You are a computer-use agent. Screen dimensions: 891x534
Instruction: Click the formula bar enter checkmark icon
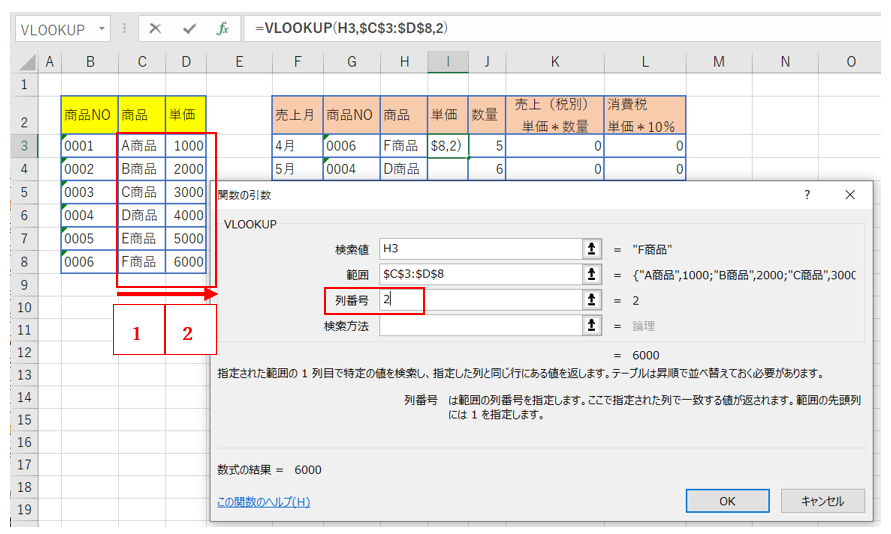[189, 29]
